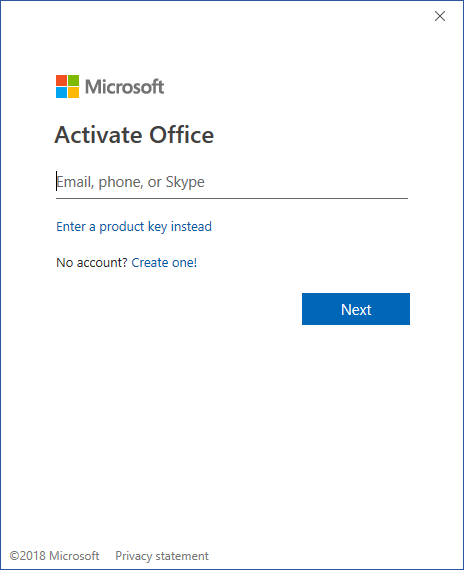Close the Activate Office dialog
Image resolution: width=464 pixels, height=570 pixels.
click(440, 16)
